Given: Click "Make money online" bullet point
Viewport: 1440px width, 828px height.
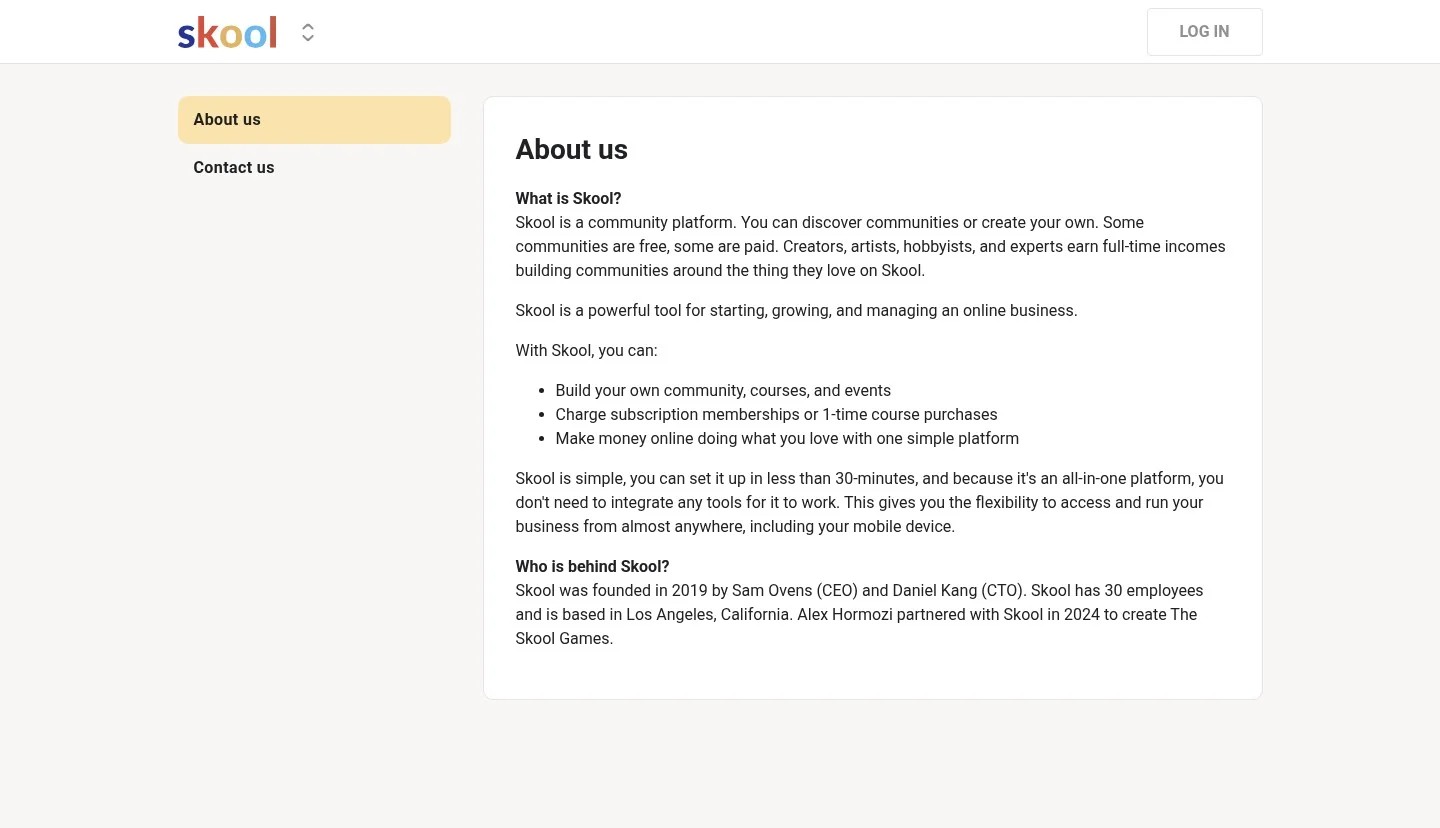Looking at the screenshot, I should [x=787, y=438].
